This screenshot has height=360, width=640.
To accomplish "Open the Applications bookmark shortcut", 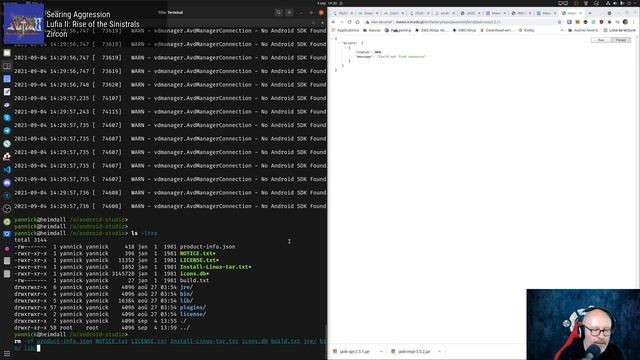I will (x=345, y=30).
